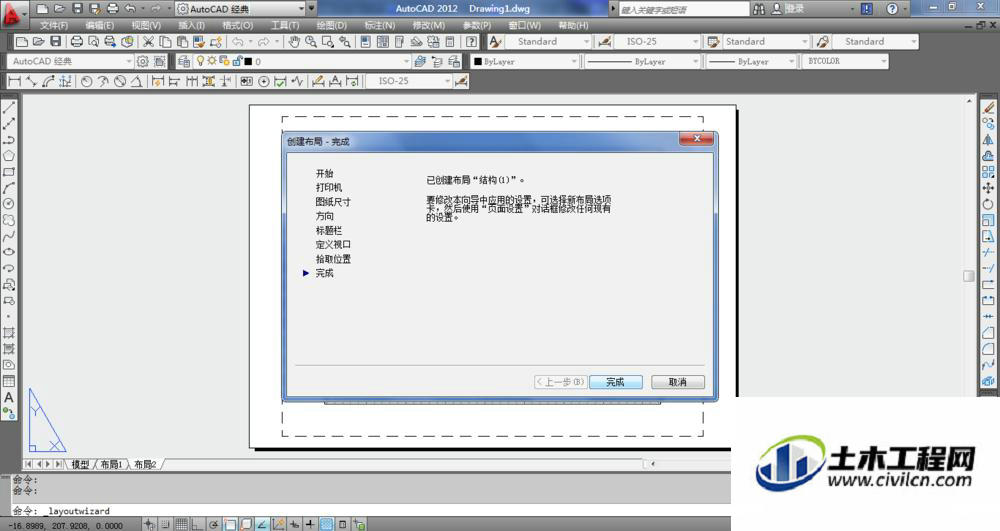Click the Save icon in quick access toolbar

(x=77, y=9)
